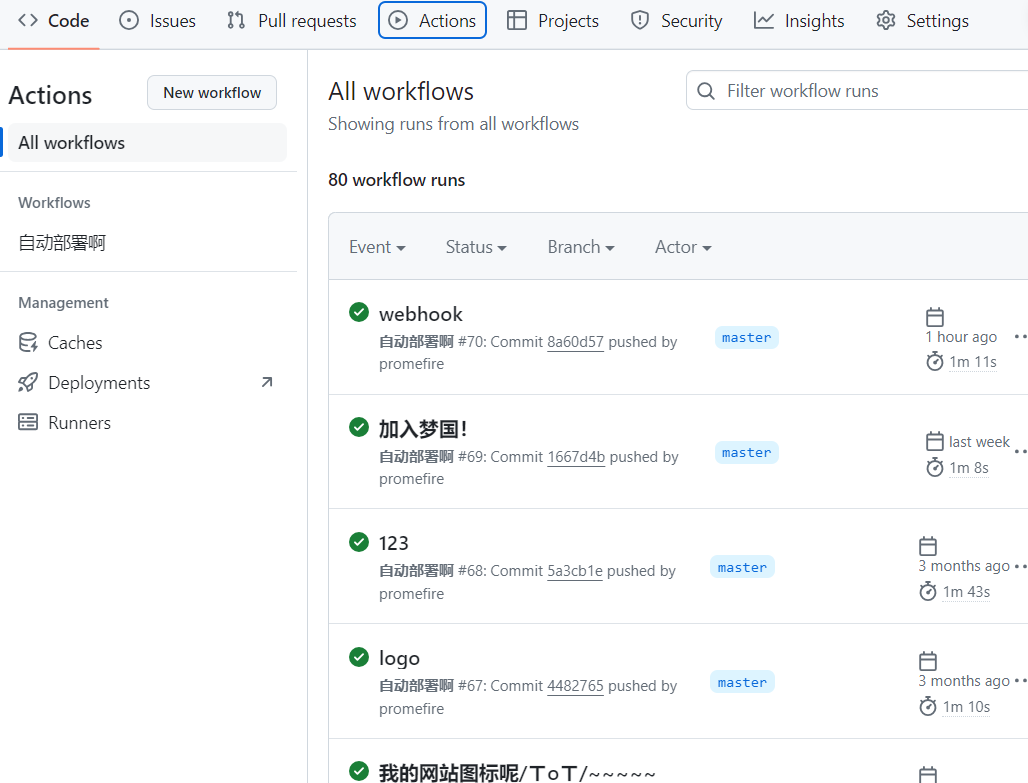Click the master branch label on logo run

click(742, 682)
